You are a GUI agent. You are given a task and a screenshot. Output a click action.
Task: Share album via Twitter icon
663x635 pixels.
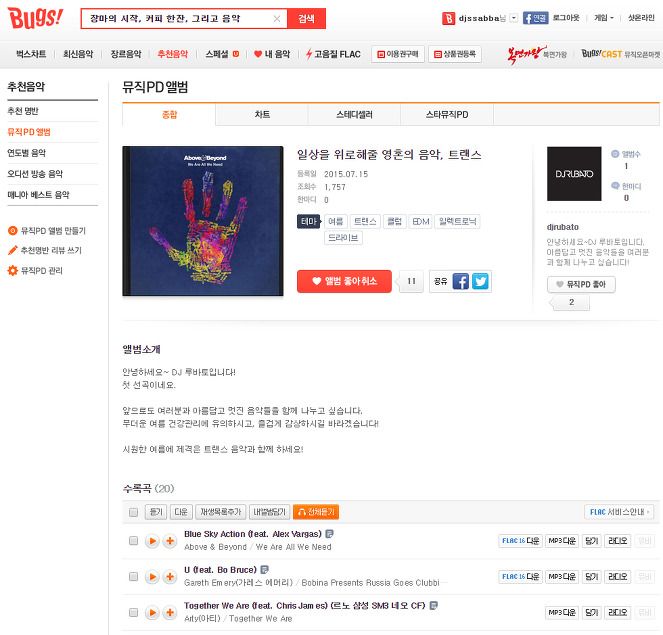(x=480, y=282)
